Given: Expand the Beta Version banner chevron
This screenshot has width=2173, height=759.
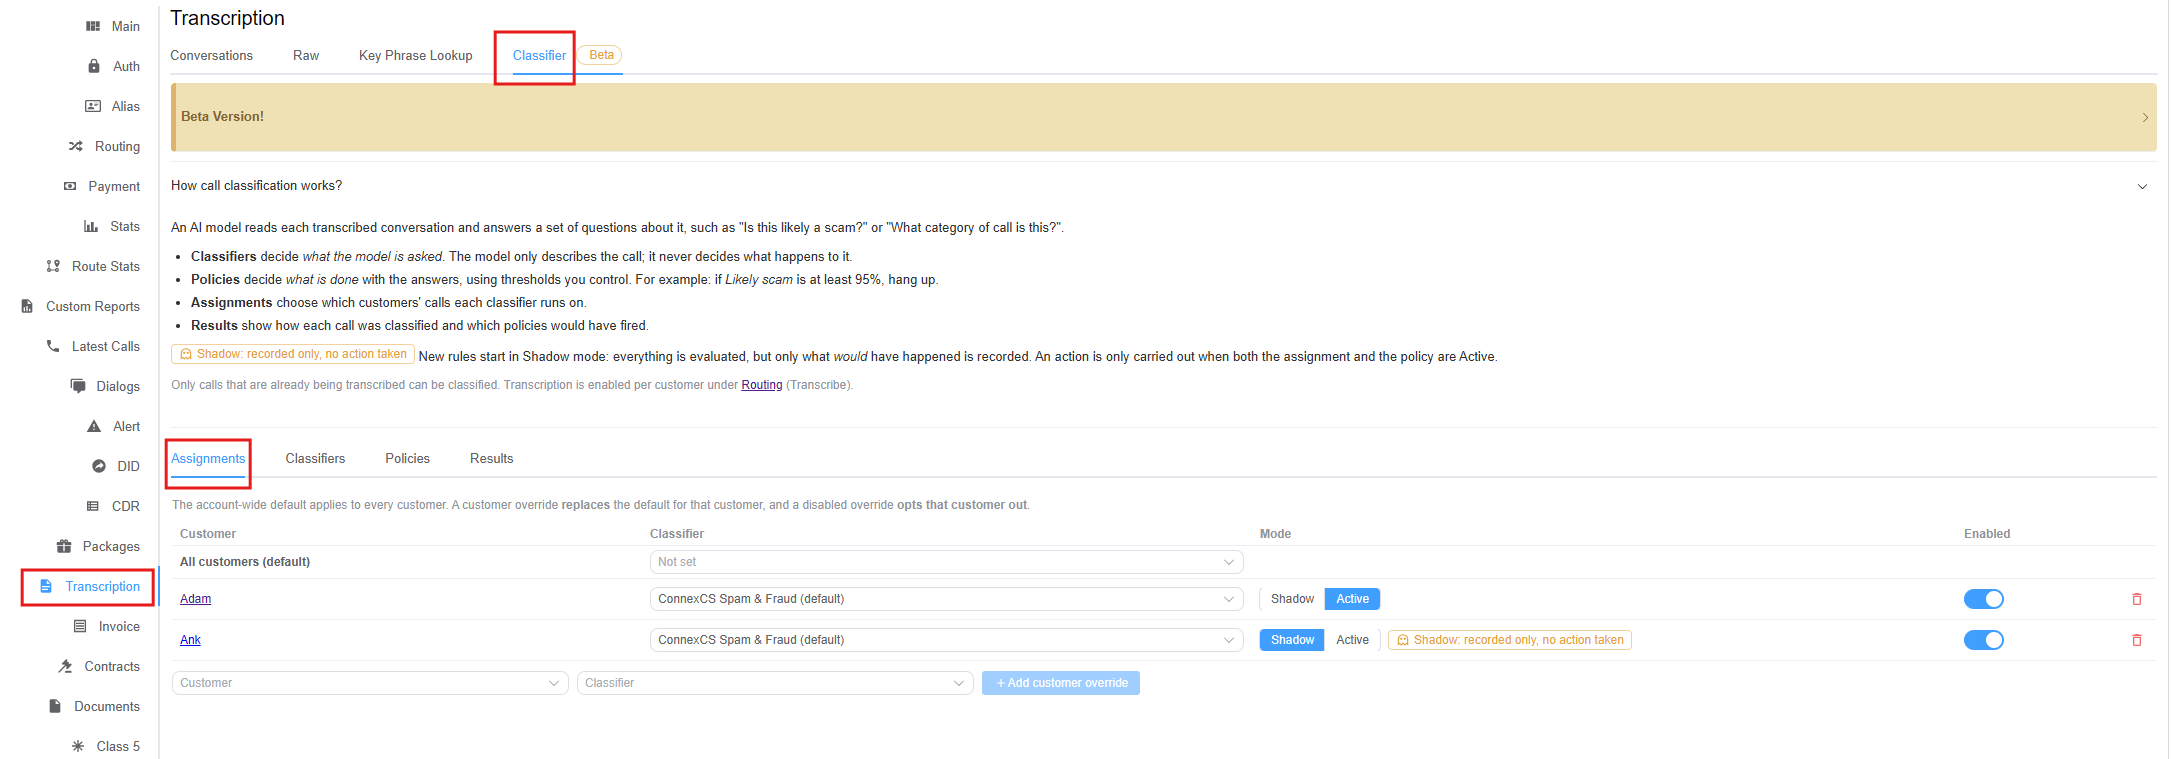Looking at the screenshot, I should coord(2145,117).
